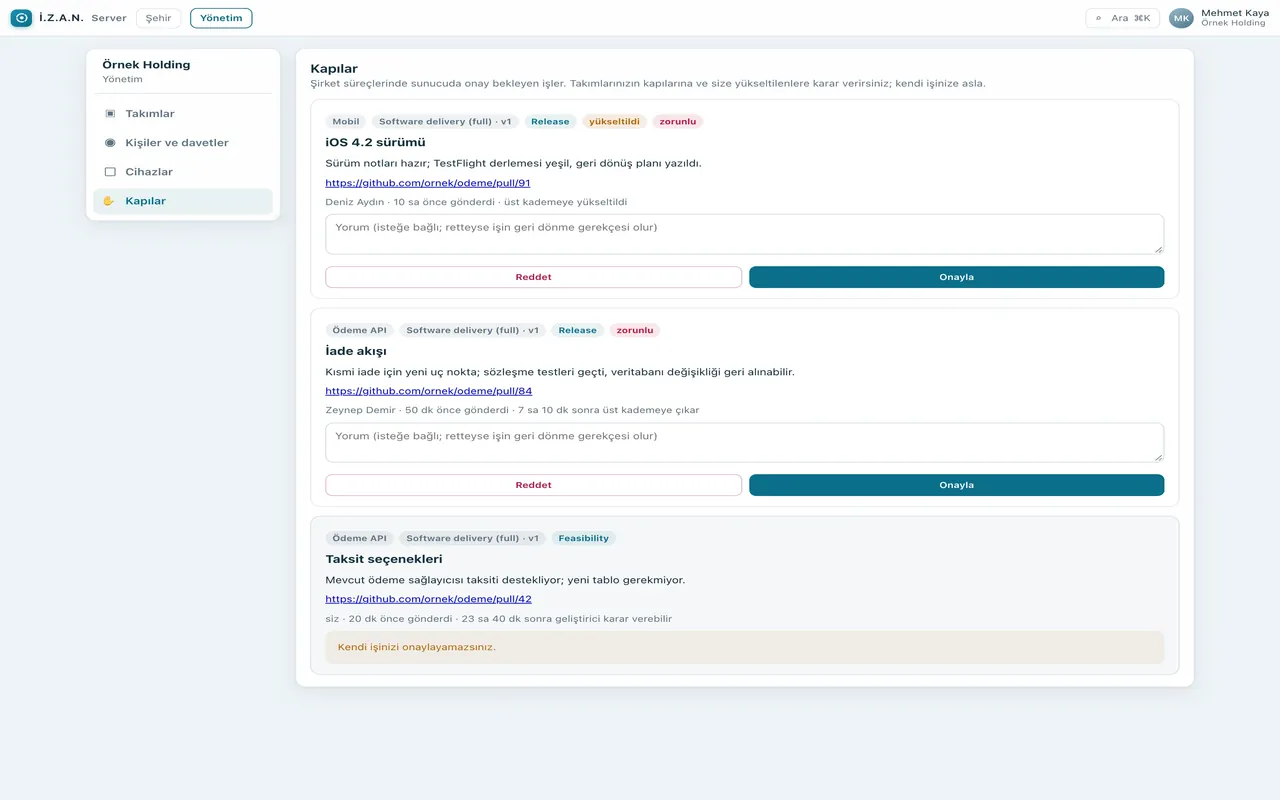This screenshot has height=800, width=1280.
Task: Click the Cihazlar sidebar icon
Action: [110, 172]
